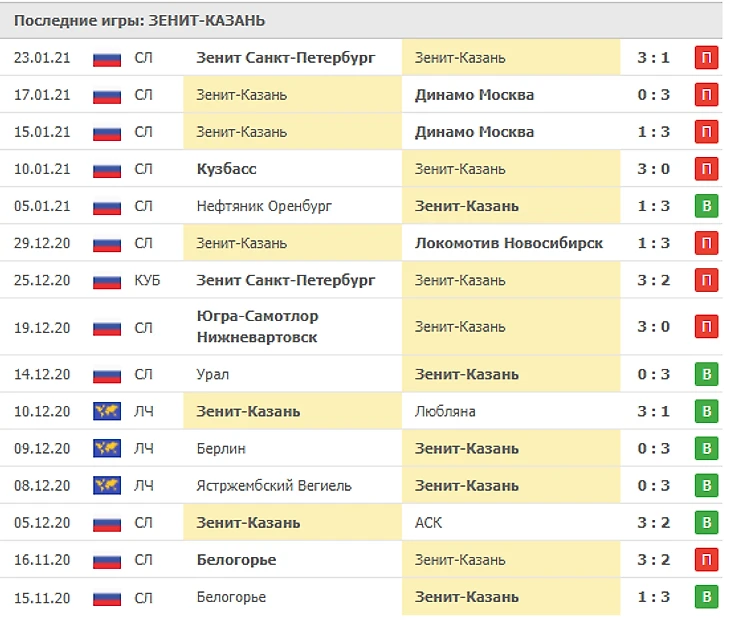Open Белогорье team in the 16.11.20 row
Screen dimensions: 730x621
(237, 560)
